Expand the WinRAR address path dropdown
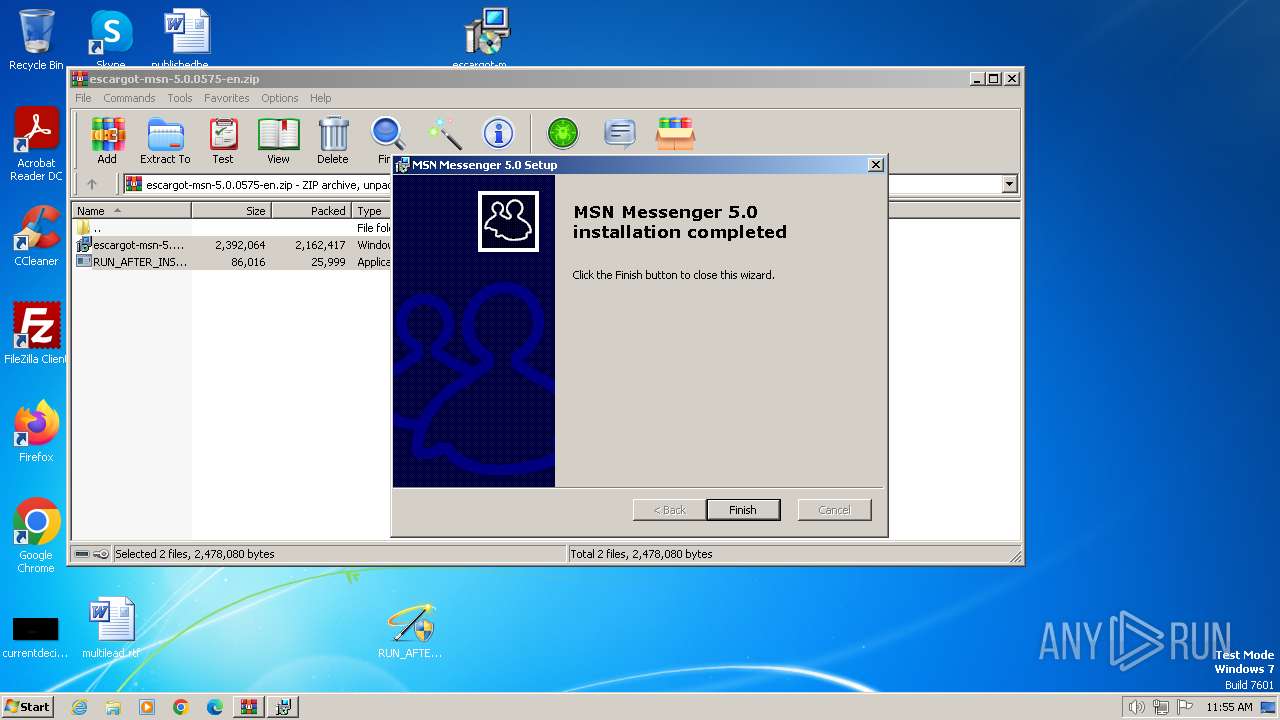1280x720 pixels. point(1009,184)
